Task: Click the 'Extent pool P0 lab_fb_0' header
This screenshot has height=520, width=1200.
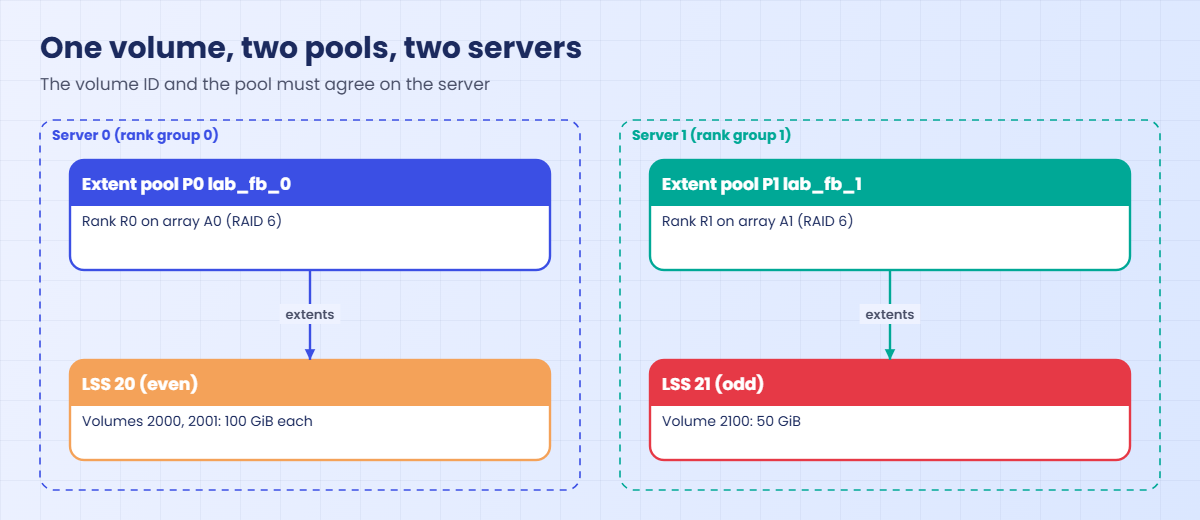Action: (x=310, y=184)
